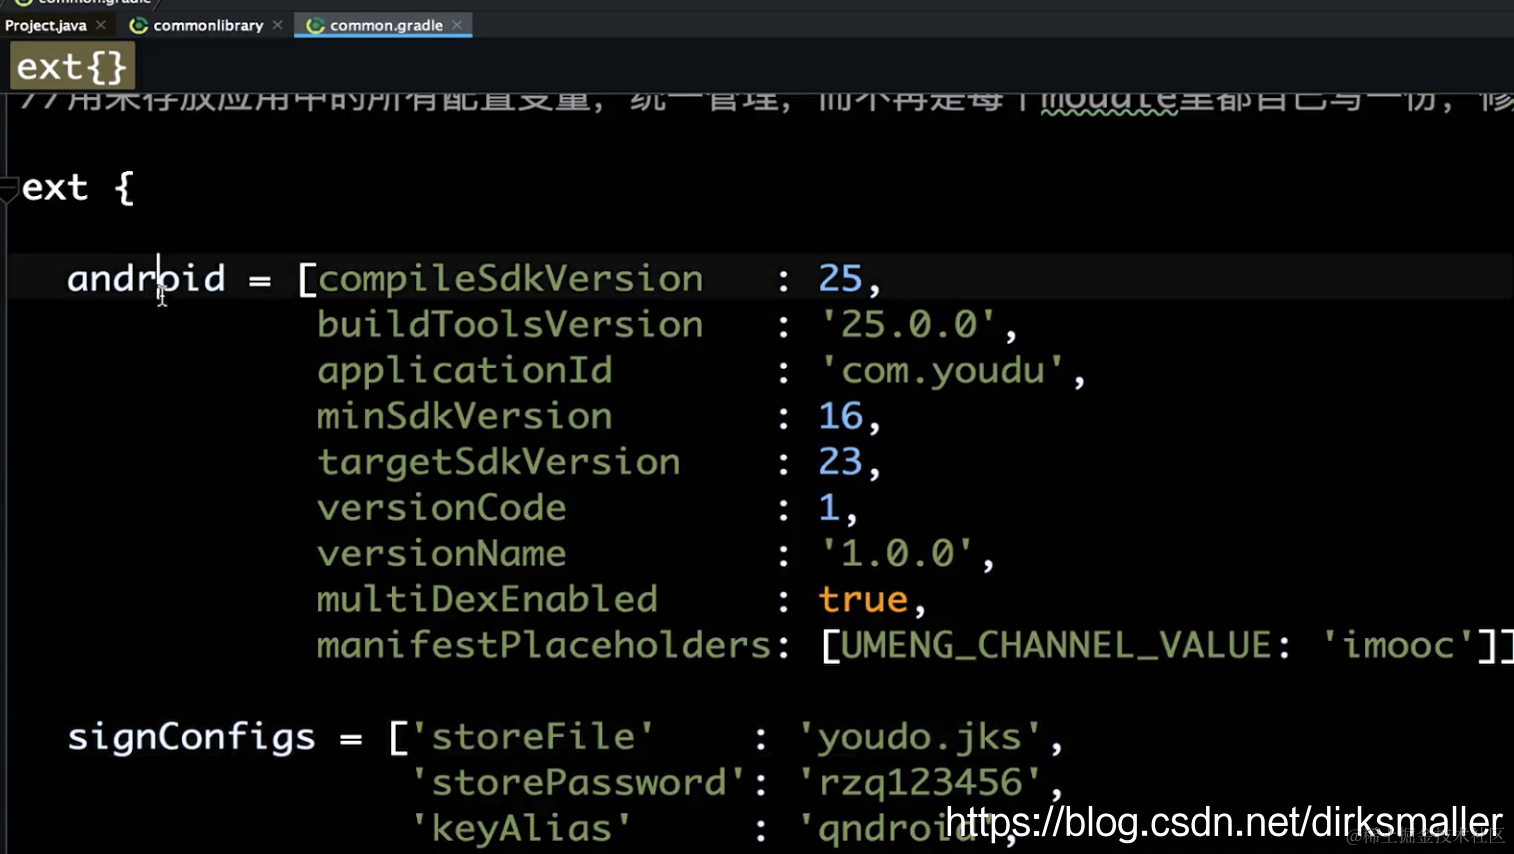
Task: Click the compileSdkVersion key
Action: click(510, 279)
